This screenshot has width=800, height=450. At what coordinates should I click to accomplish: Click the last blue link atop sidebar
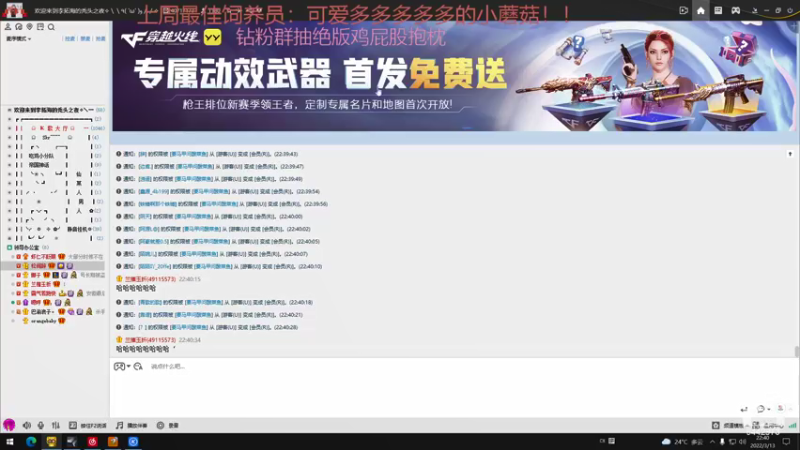(101, 39)
